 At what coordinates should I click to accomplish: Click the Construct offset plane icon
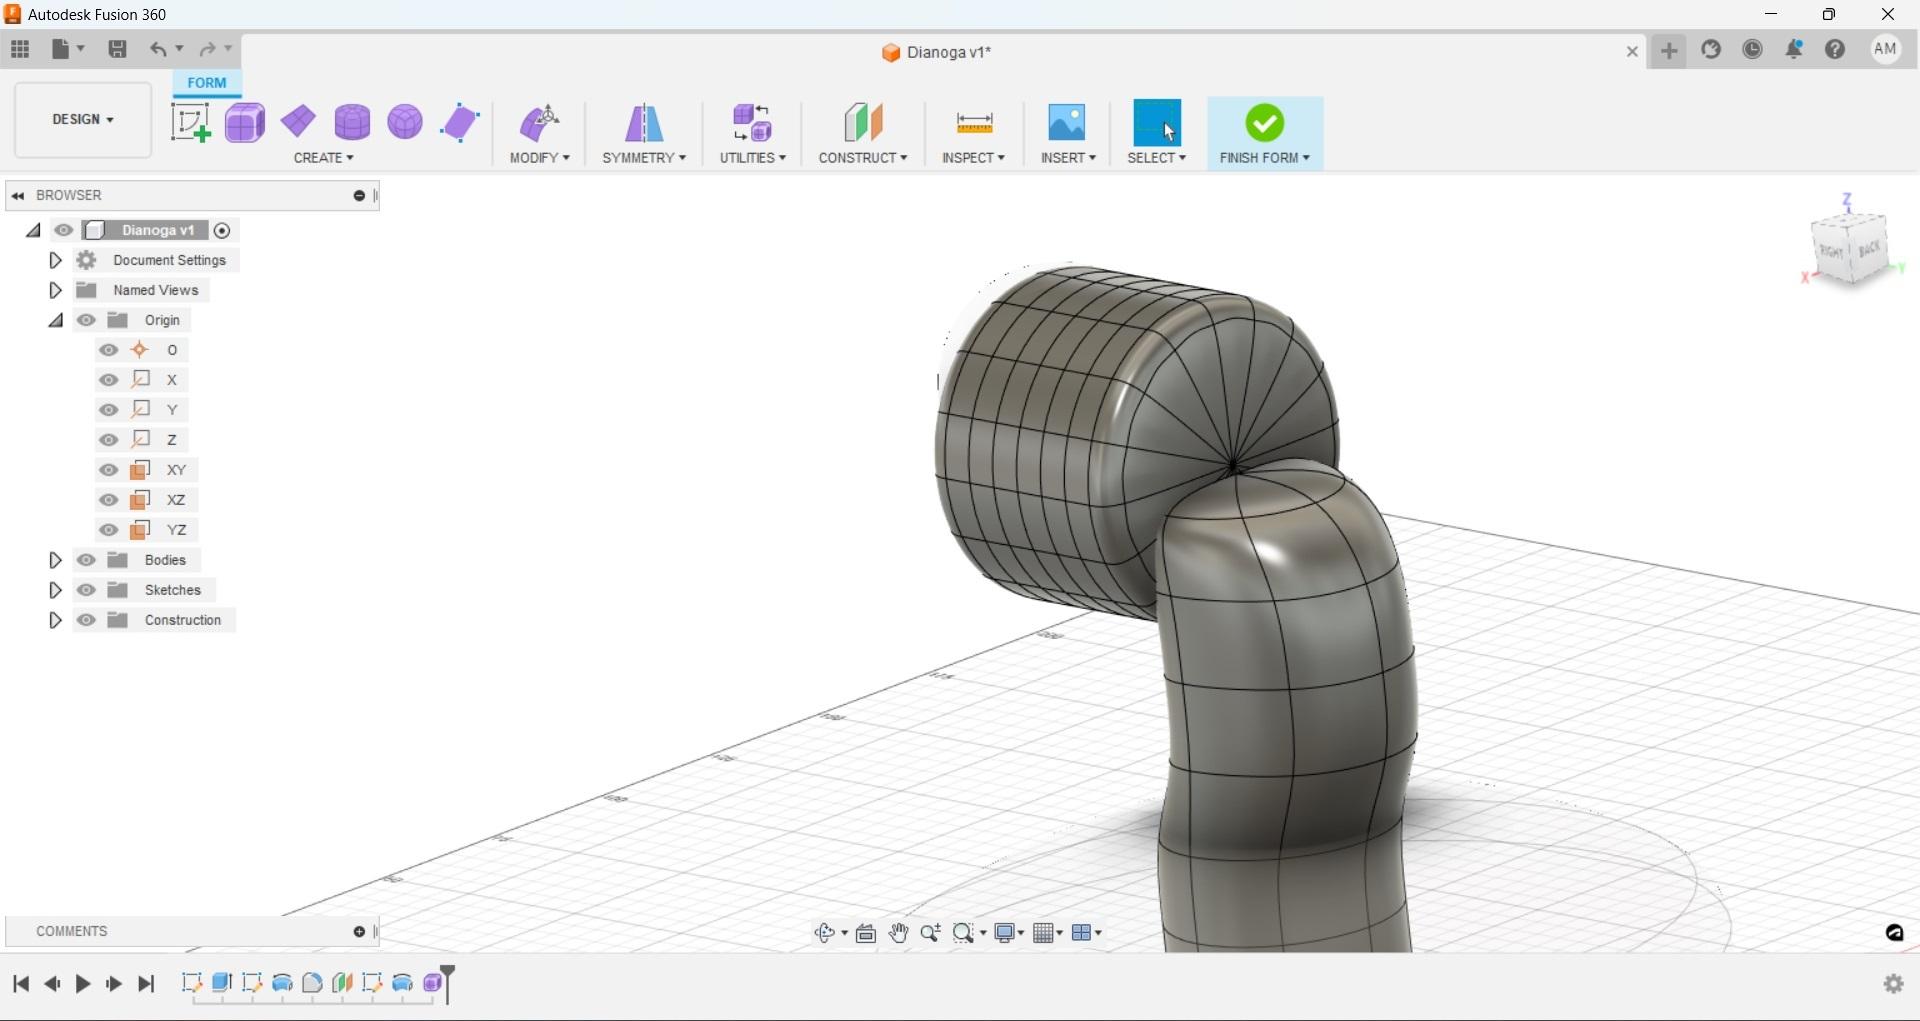click(863, 122)
